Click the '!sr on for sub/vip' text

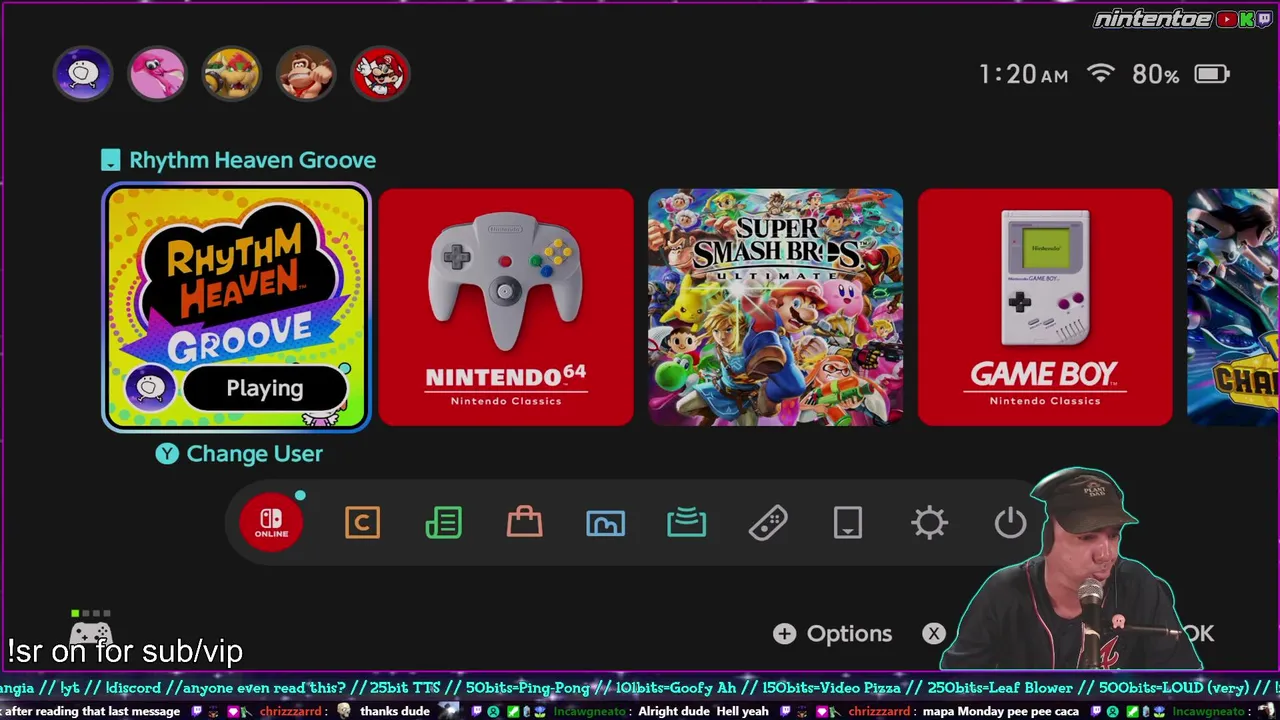125,651
